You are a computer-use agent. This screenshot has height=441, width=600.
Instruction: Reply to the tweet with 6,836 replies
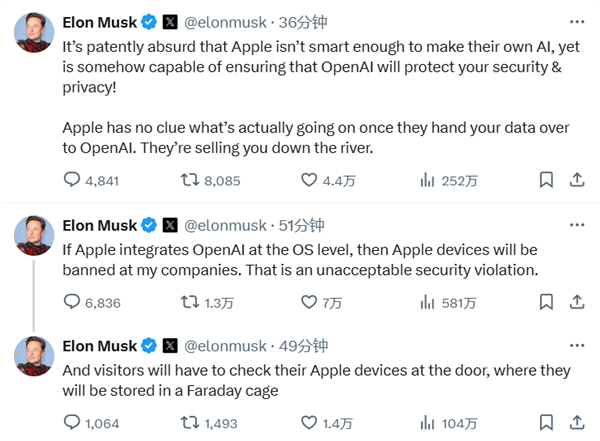[x=72, y=302]
